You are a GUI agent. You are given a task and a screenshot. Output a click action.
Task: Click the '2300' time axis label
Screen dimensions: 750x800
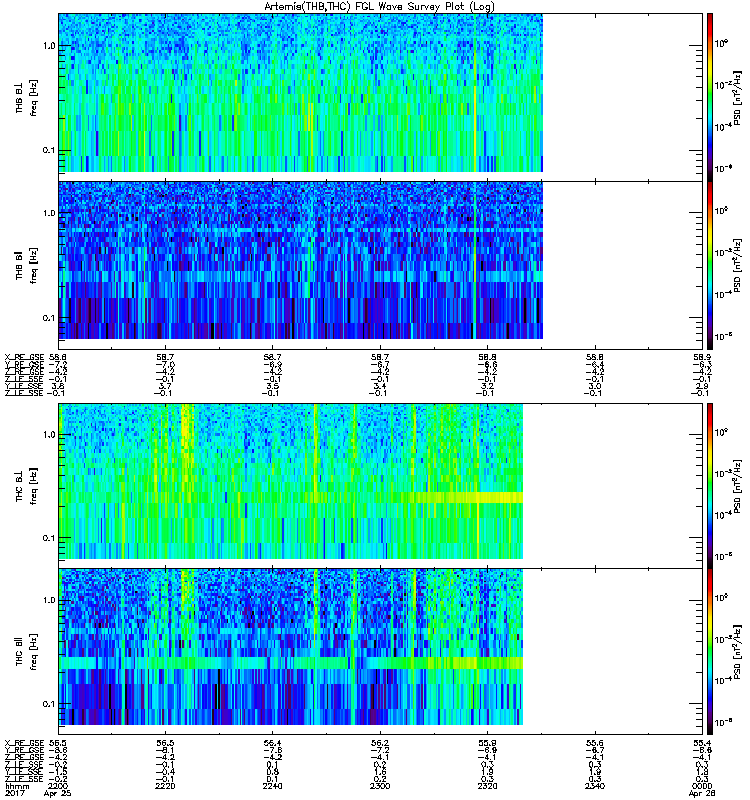pyautogui.click(x=380, y=786)
